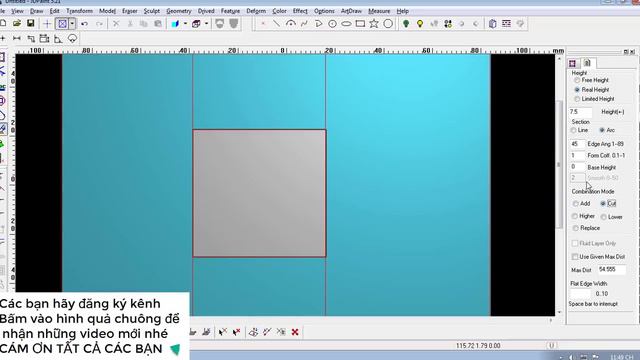The width and height of the screenshot is (640, 360).
Task: Open the View menu
Action: coord(17,11)
